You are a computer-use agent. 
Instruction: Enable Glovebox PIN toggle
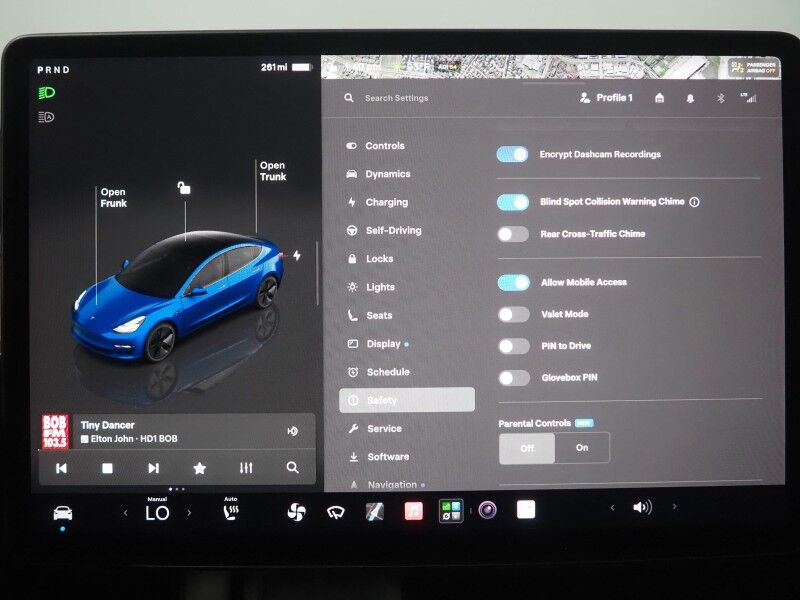(x=514, y=378)
